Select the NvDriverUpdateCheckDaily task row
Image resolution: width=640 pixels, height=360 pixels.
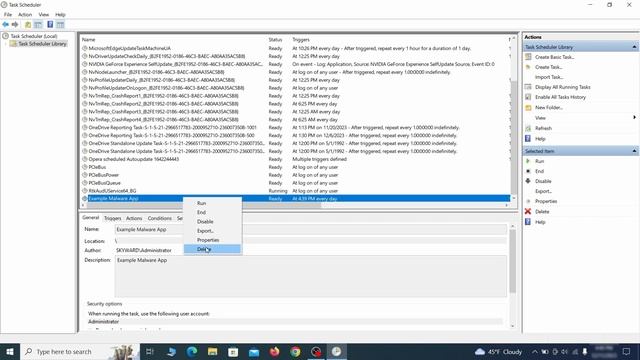pos(296,56)
